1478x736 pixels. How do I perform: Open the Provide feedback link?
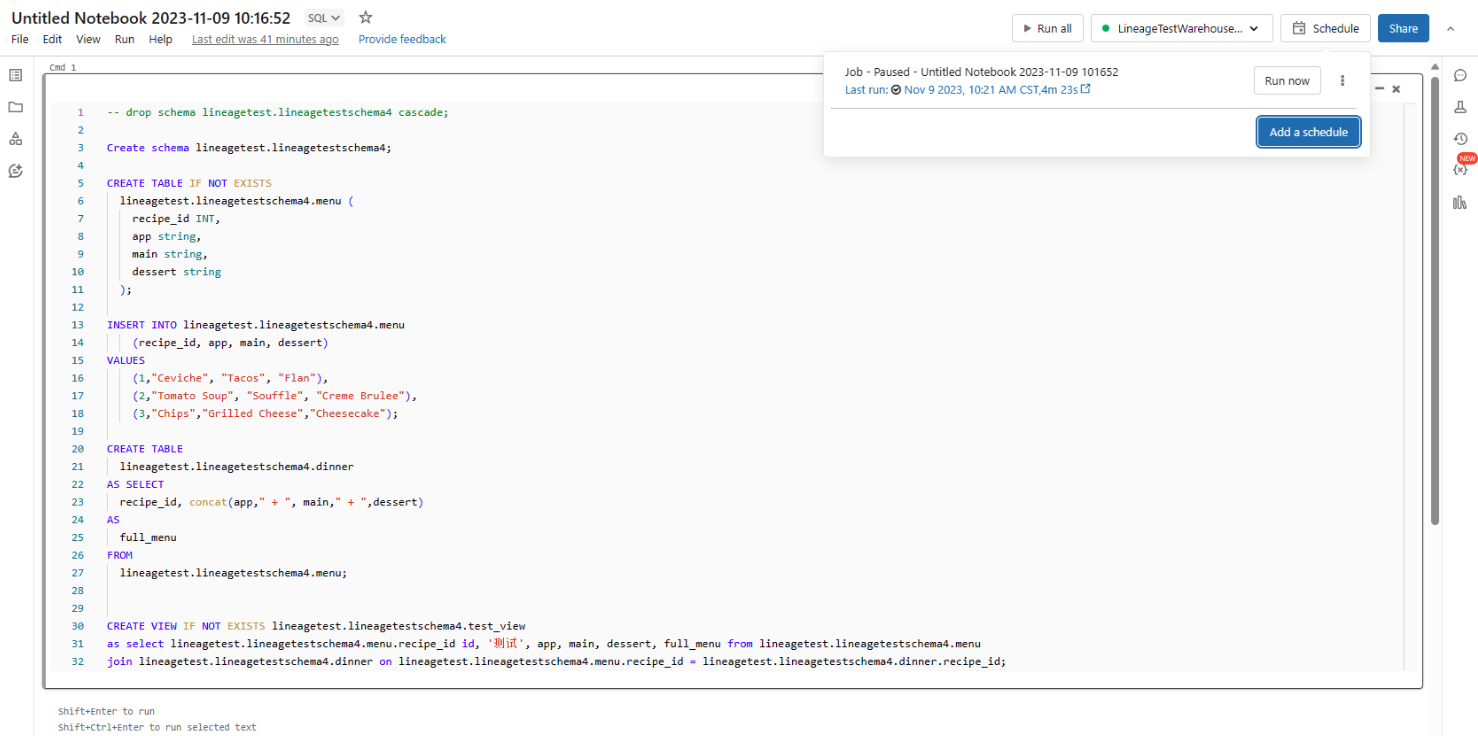click(402, 39)
